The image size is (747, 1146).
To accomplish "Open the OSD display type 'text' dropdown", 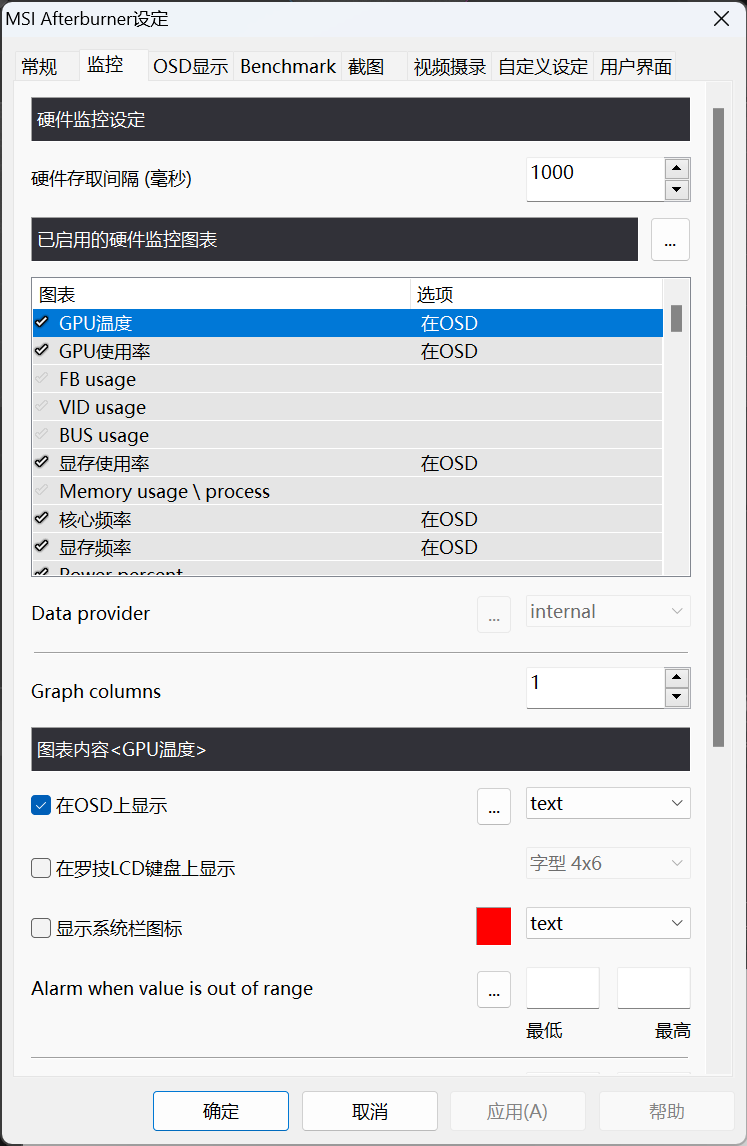I will pos(608,803).
